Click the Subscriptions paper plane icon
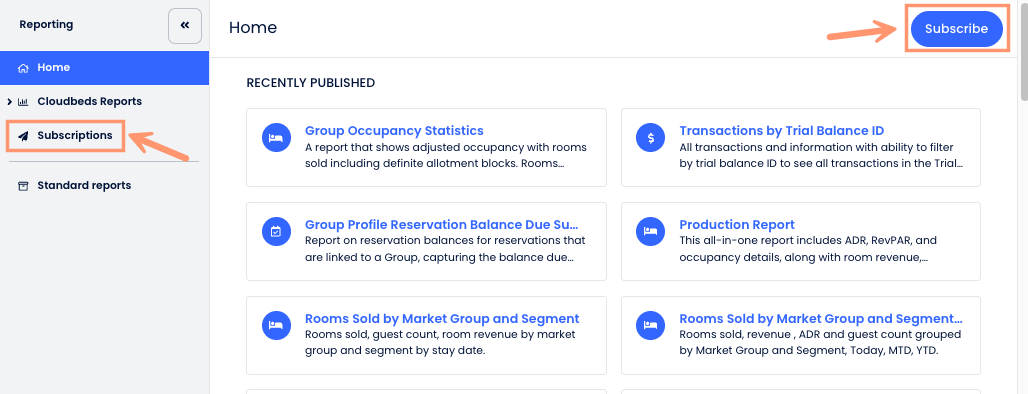The width and height of the screenshot is (1028, 394). point(23,136)
